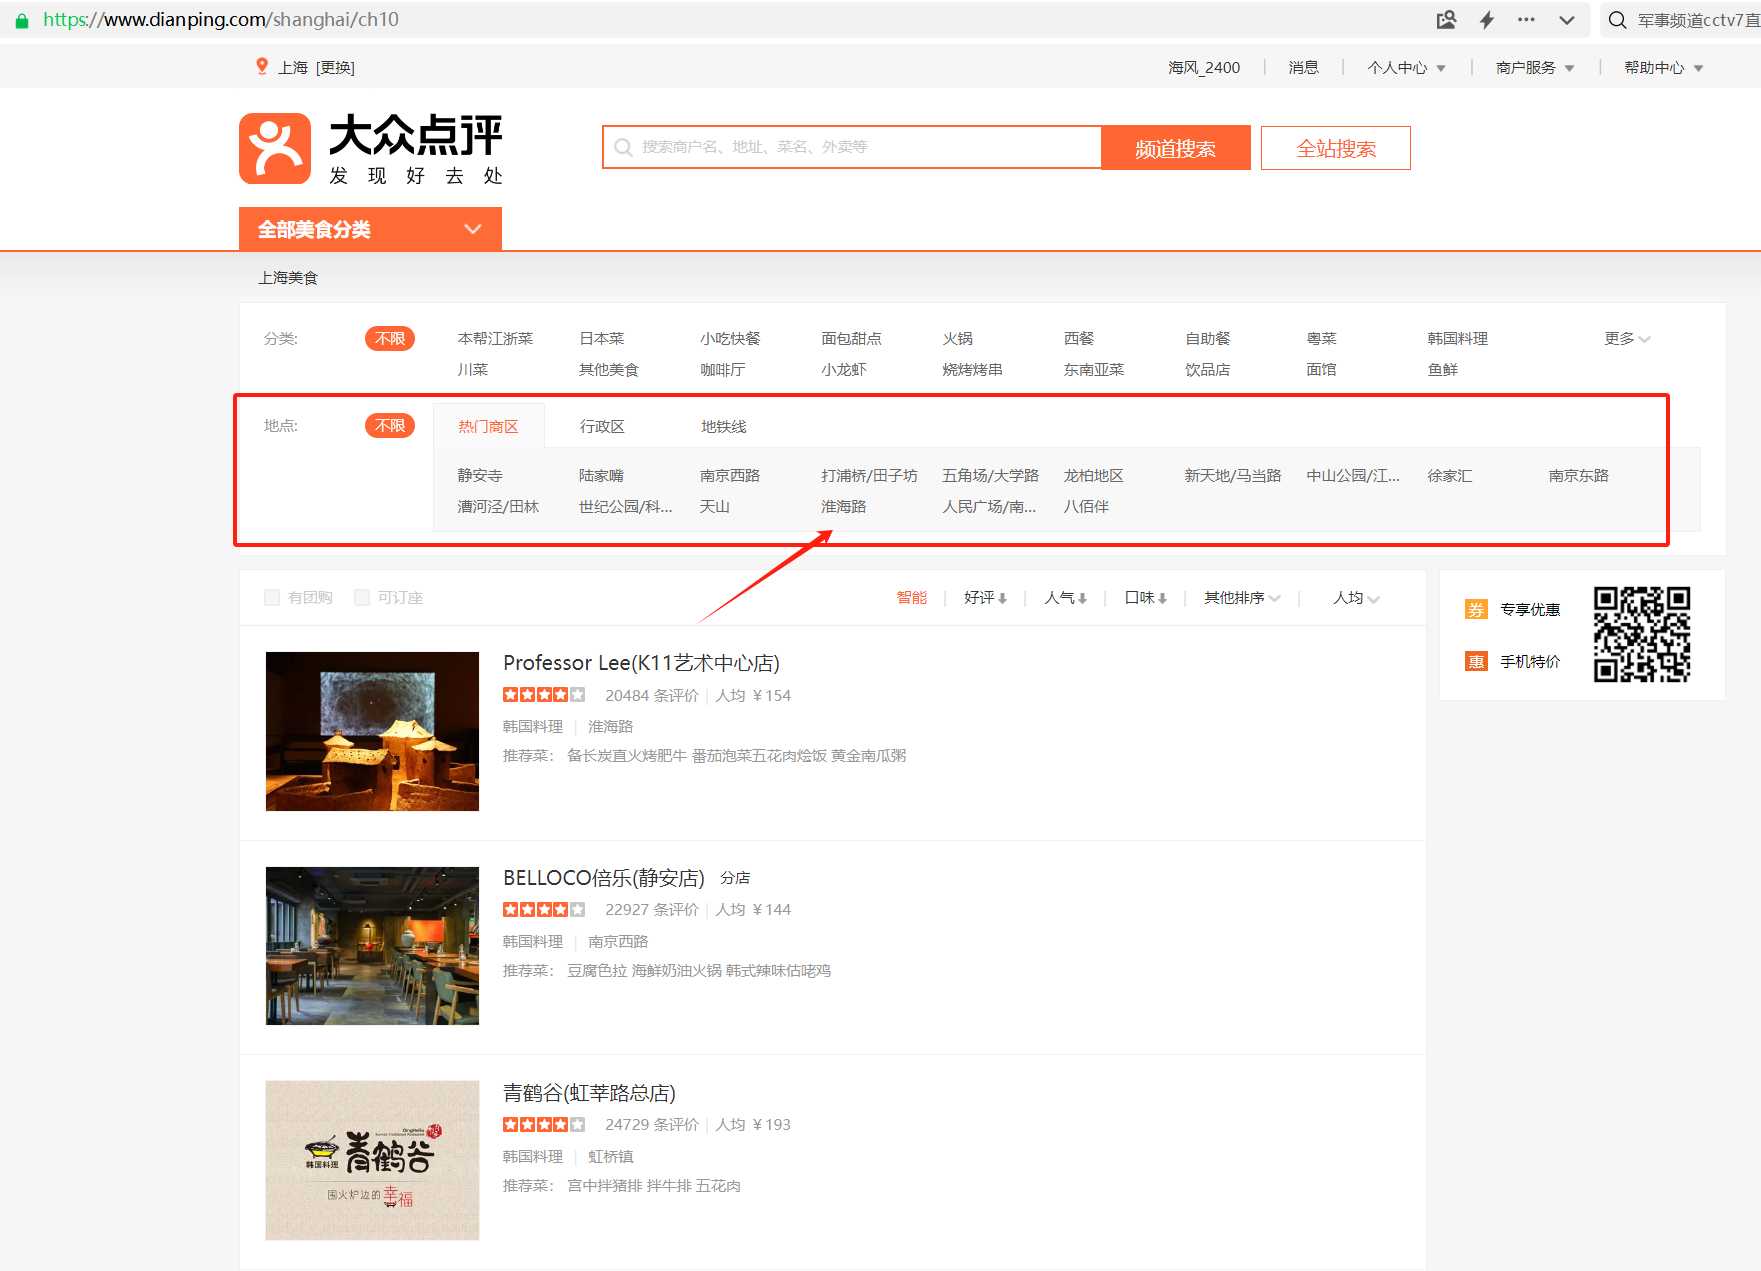Sort by 口味 descending arrow
This screenshot has height=1271, width=1761.
coord(1162,598)
